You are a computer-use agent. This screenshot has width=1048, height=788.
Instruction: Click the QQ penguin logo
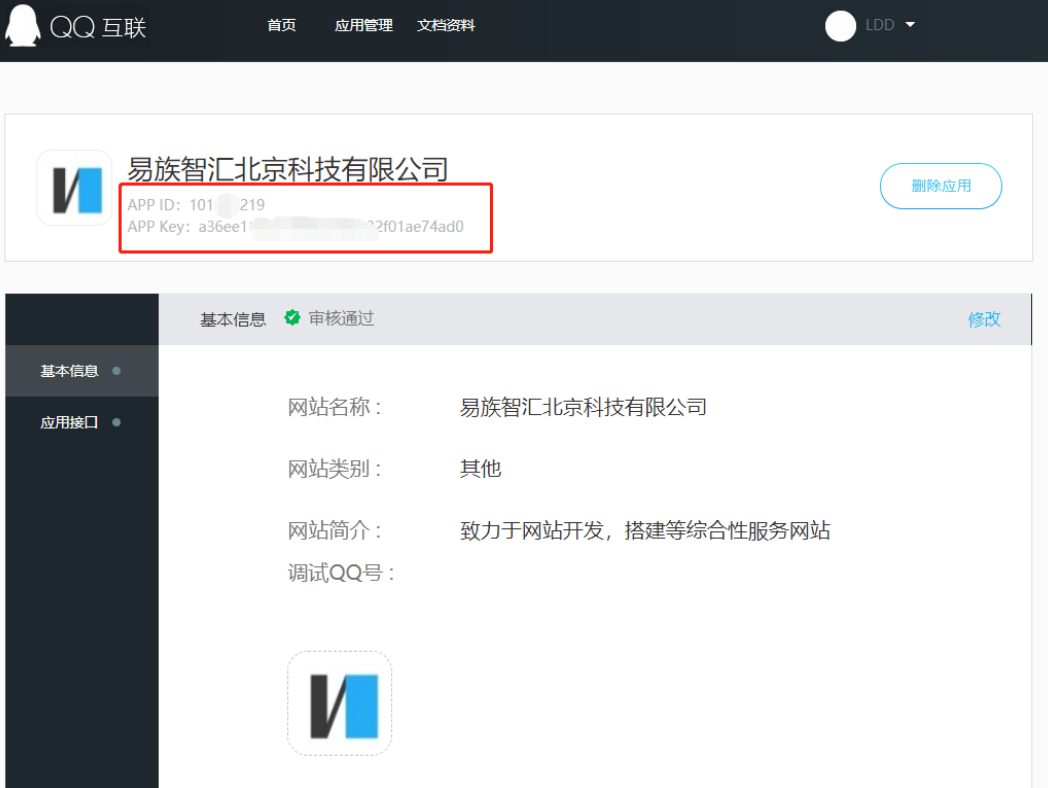coord(22,25)
